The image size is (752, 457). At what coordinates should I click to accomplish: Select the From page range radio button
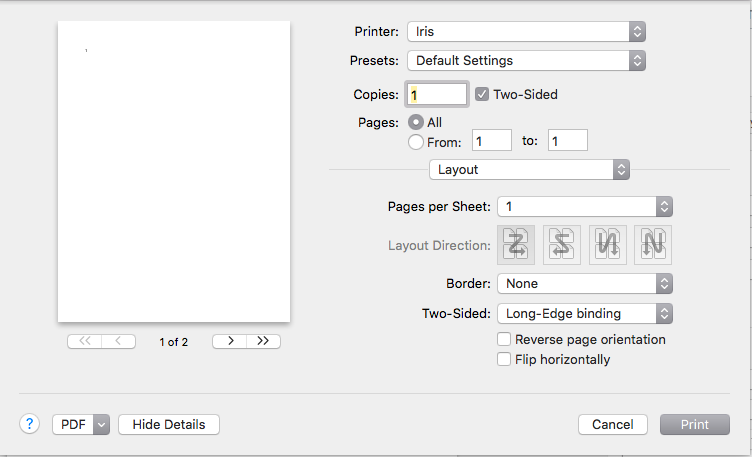click(416, 142)
